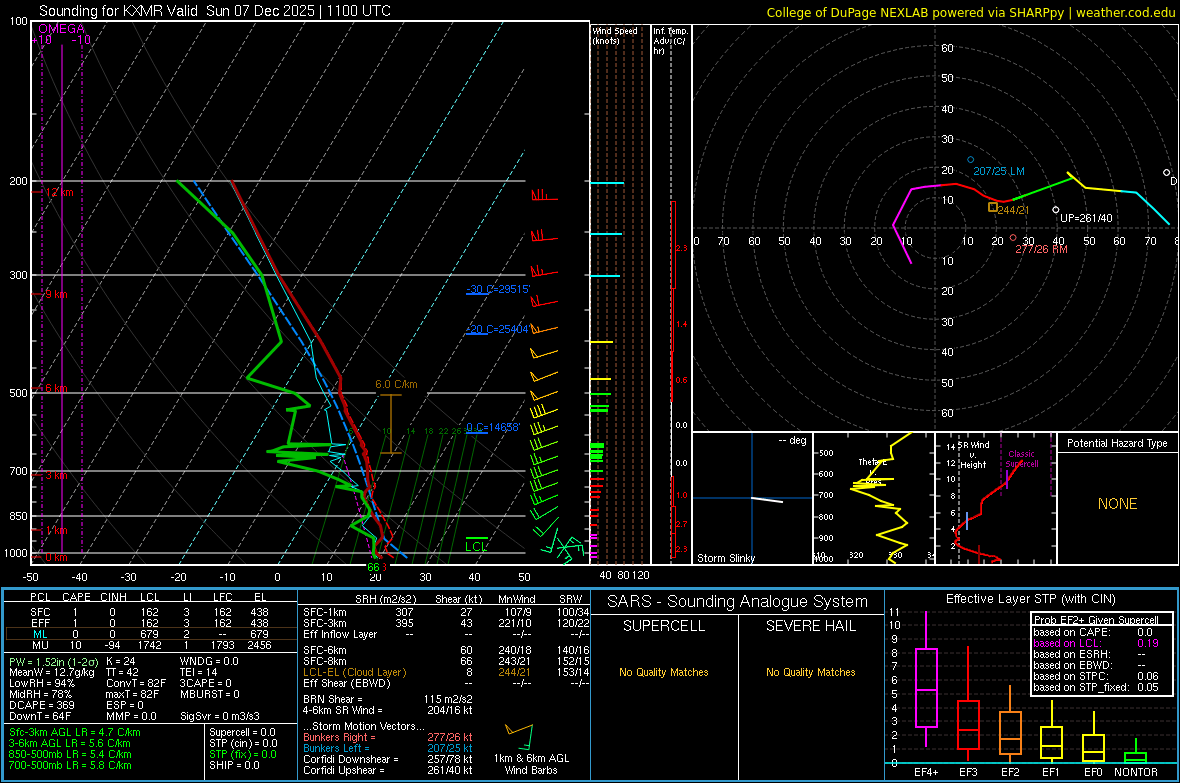This screenshot has width=1180, height=783.
Task: Click the white storm slinky line
Action: (767, 499)
